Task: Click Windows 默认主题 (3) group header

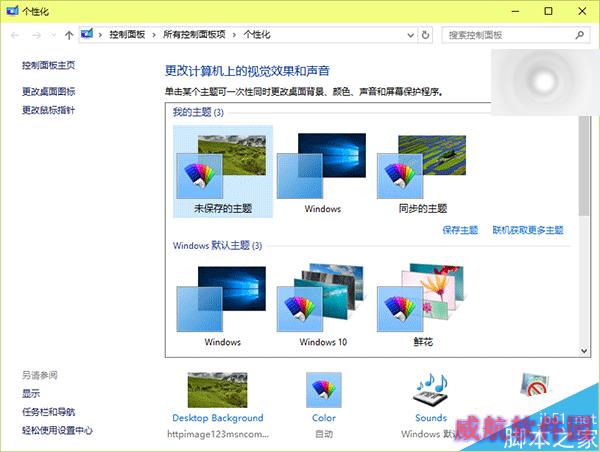Action: tap(217, 245)
